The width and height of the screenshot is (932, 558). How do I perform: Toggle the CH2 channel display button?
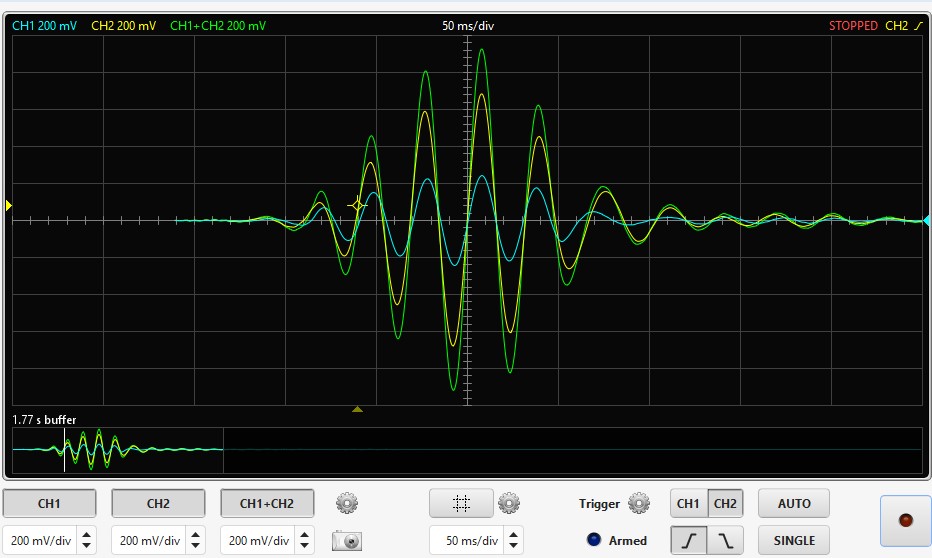coord(158,503)
